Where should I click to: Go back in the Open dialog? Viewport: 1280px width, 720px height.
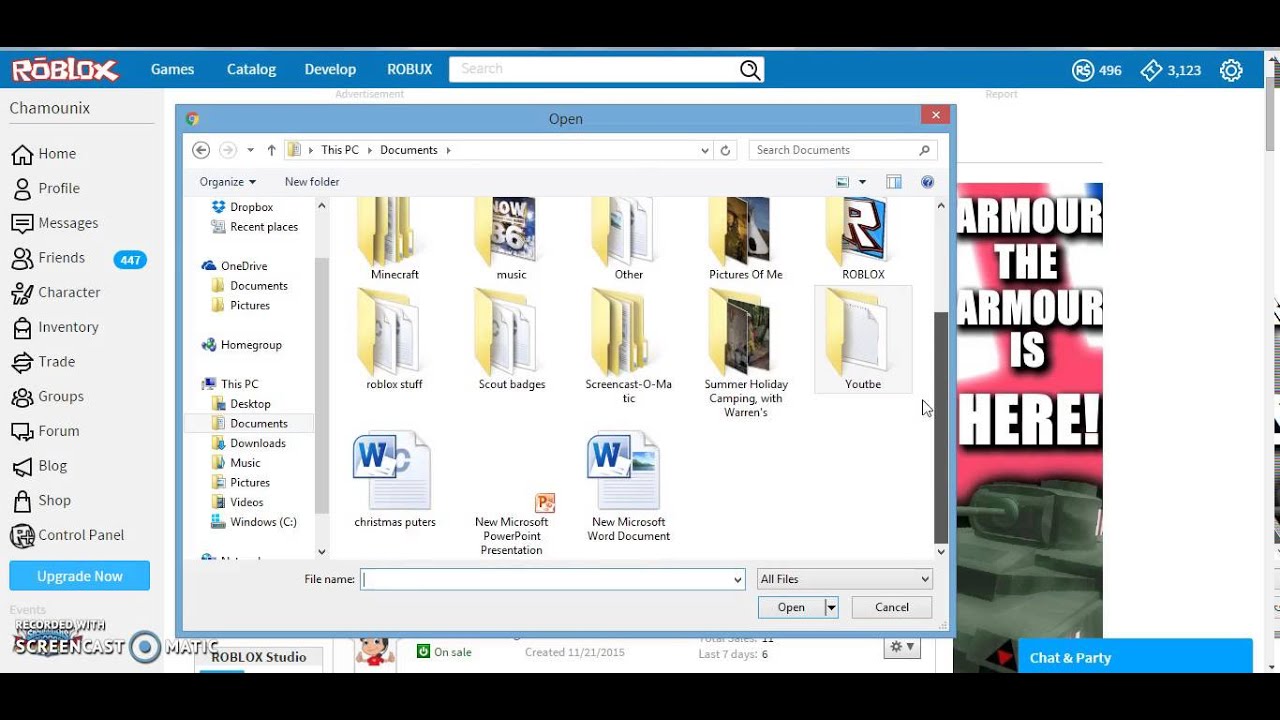(x=201, y=150)
